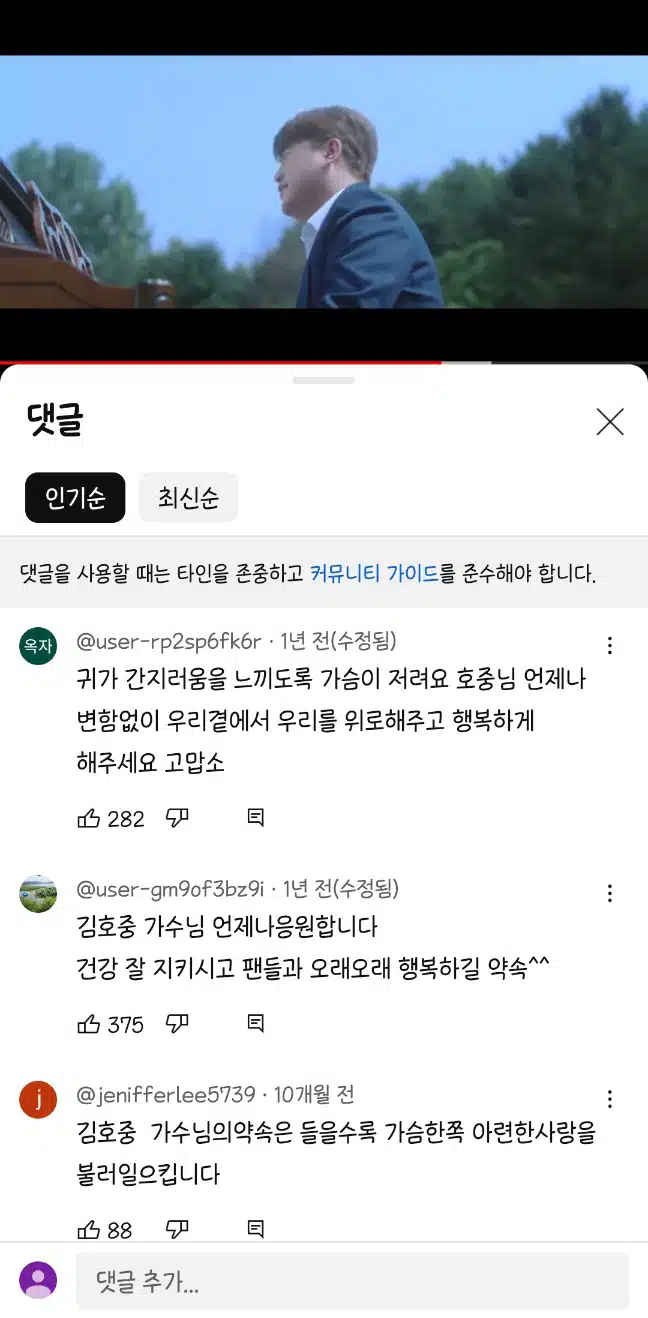Open the 커뮤니티 가이드 link
The image size is (648, 1318).
point(374,574)
